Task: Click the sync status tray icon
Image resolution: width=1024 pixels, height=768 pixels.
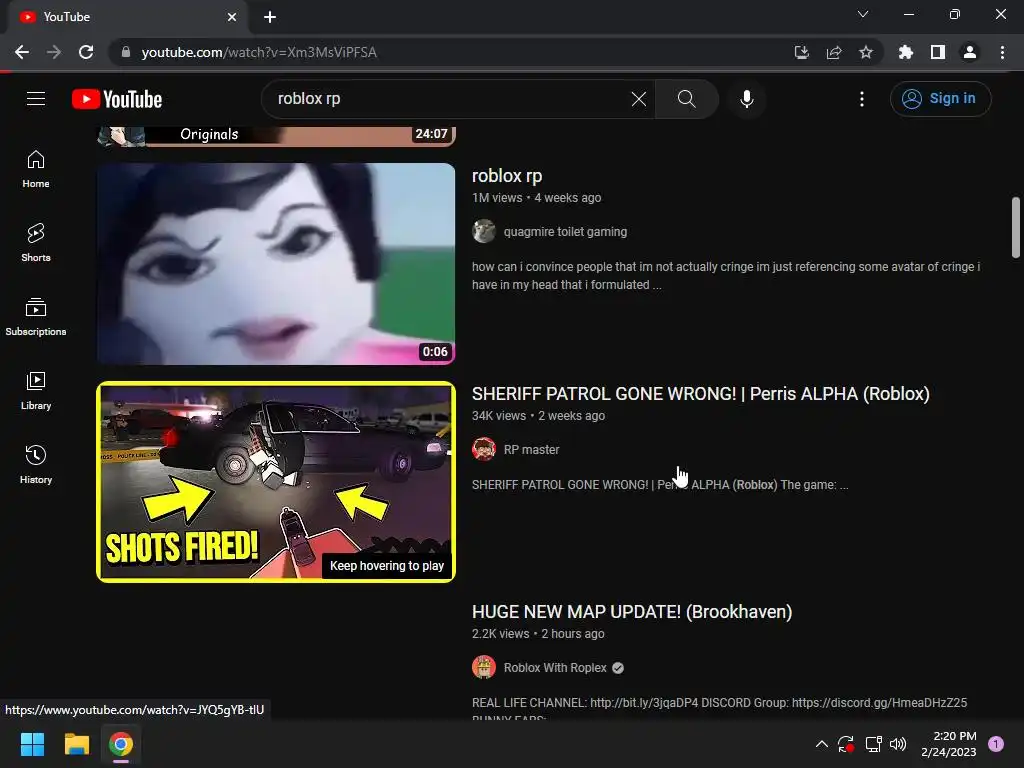Action: click(x=846, y=744)
